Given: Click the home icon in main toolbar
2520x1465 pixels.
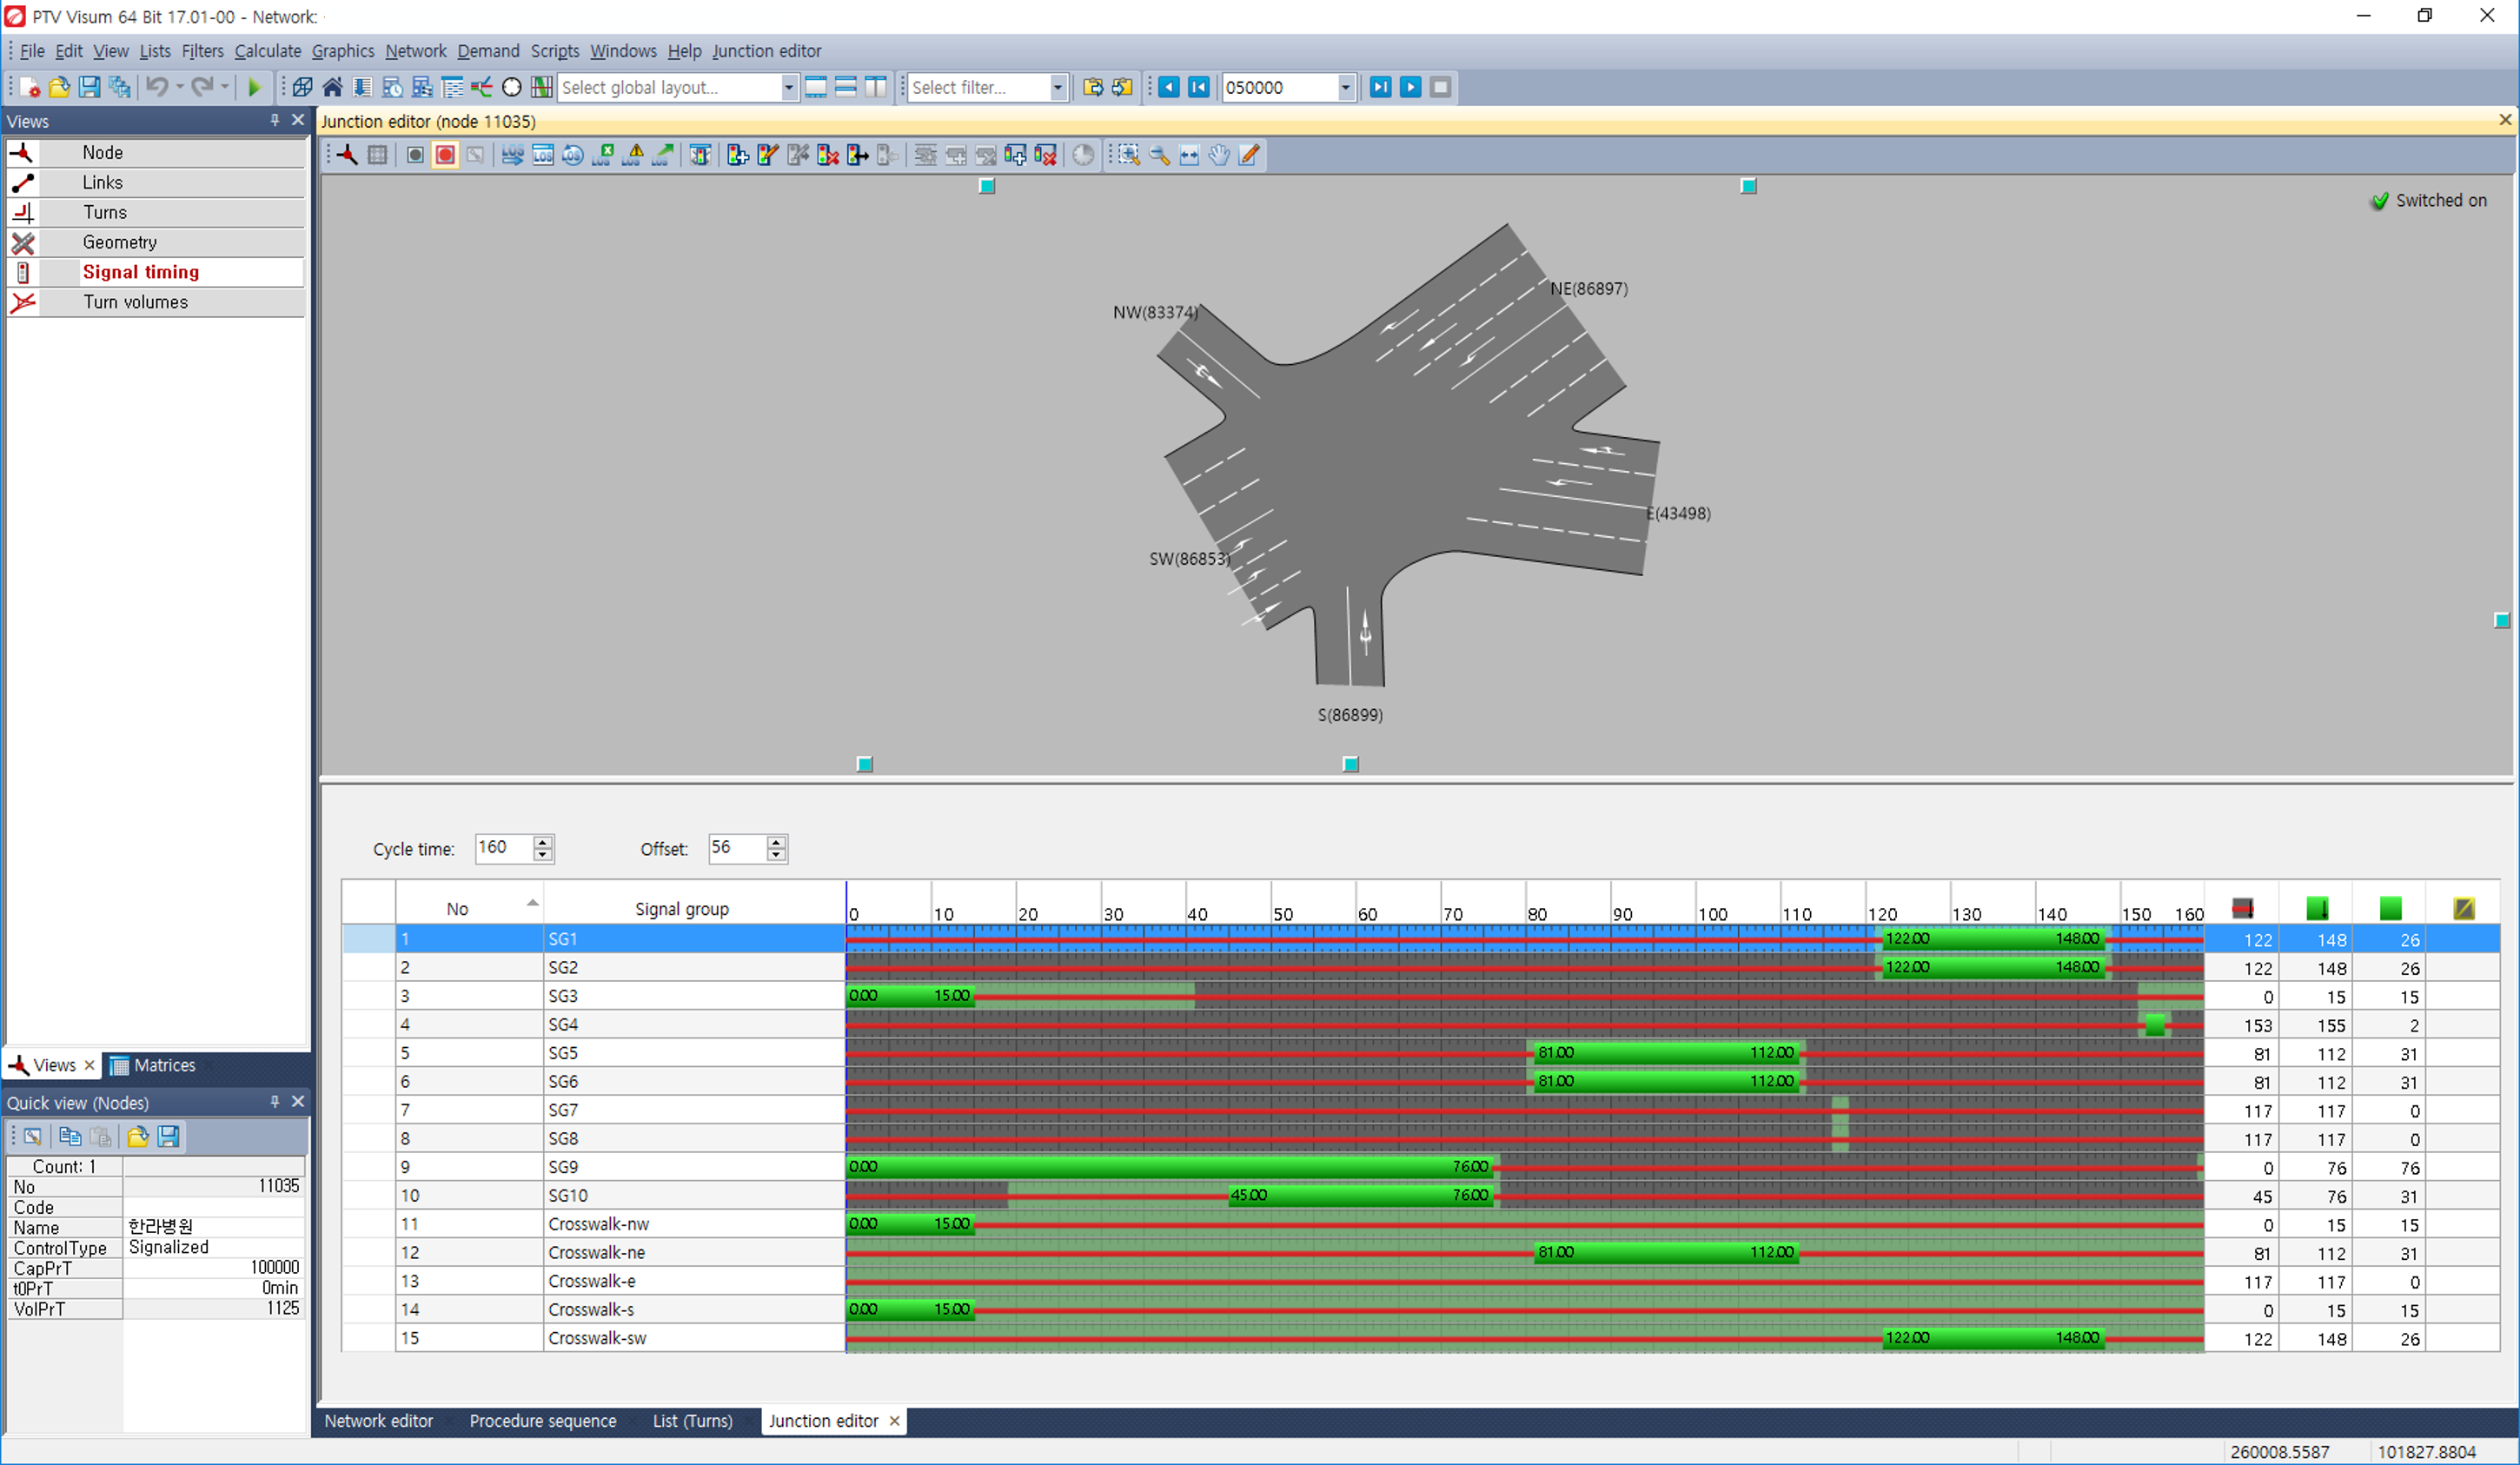Looking at the screenshot, I should (x=333, y=88).
